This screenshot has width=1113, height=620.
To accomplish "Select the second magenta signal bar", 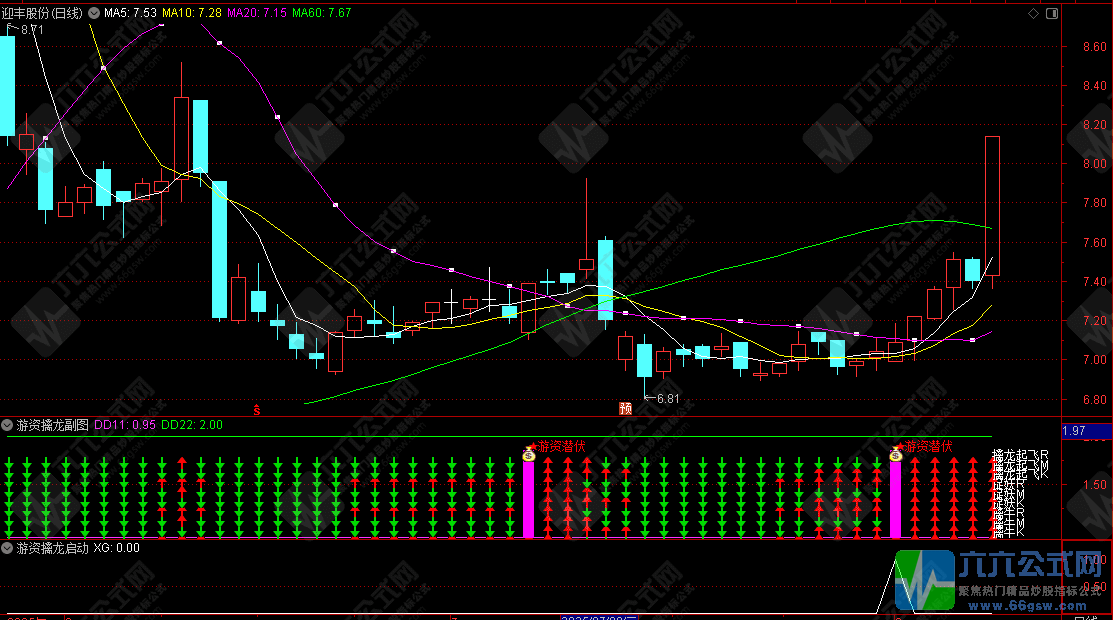I will pyautogui.click(x=895, y=499).
